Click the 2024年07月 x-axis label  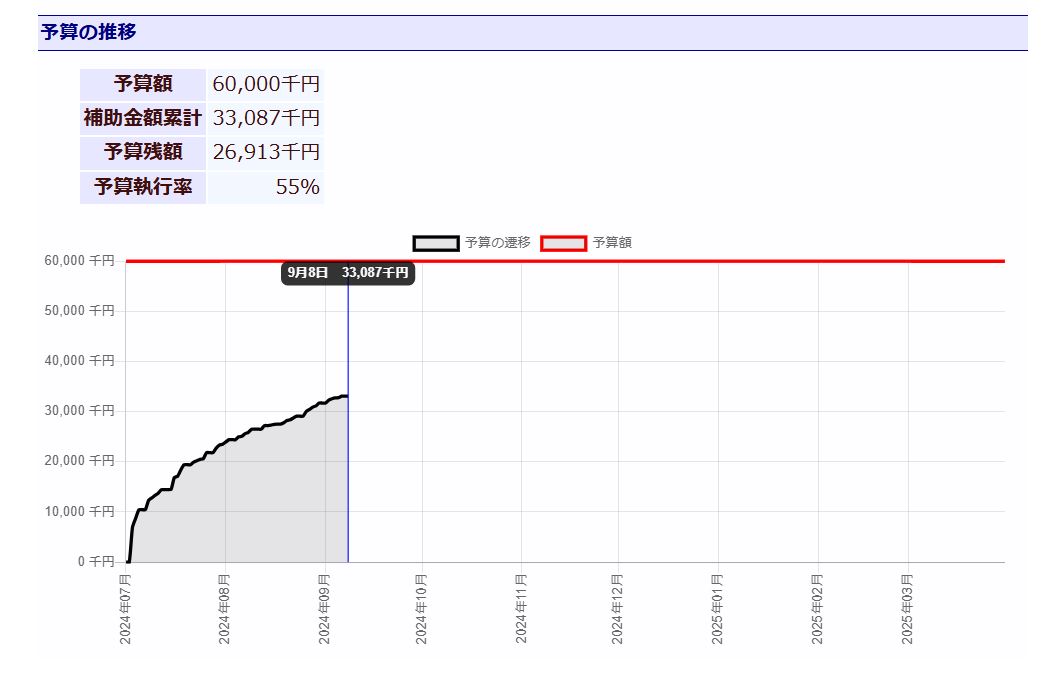click(126, 608)
